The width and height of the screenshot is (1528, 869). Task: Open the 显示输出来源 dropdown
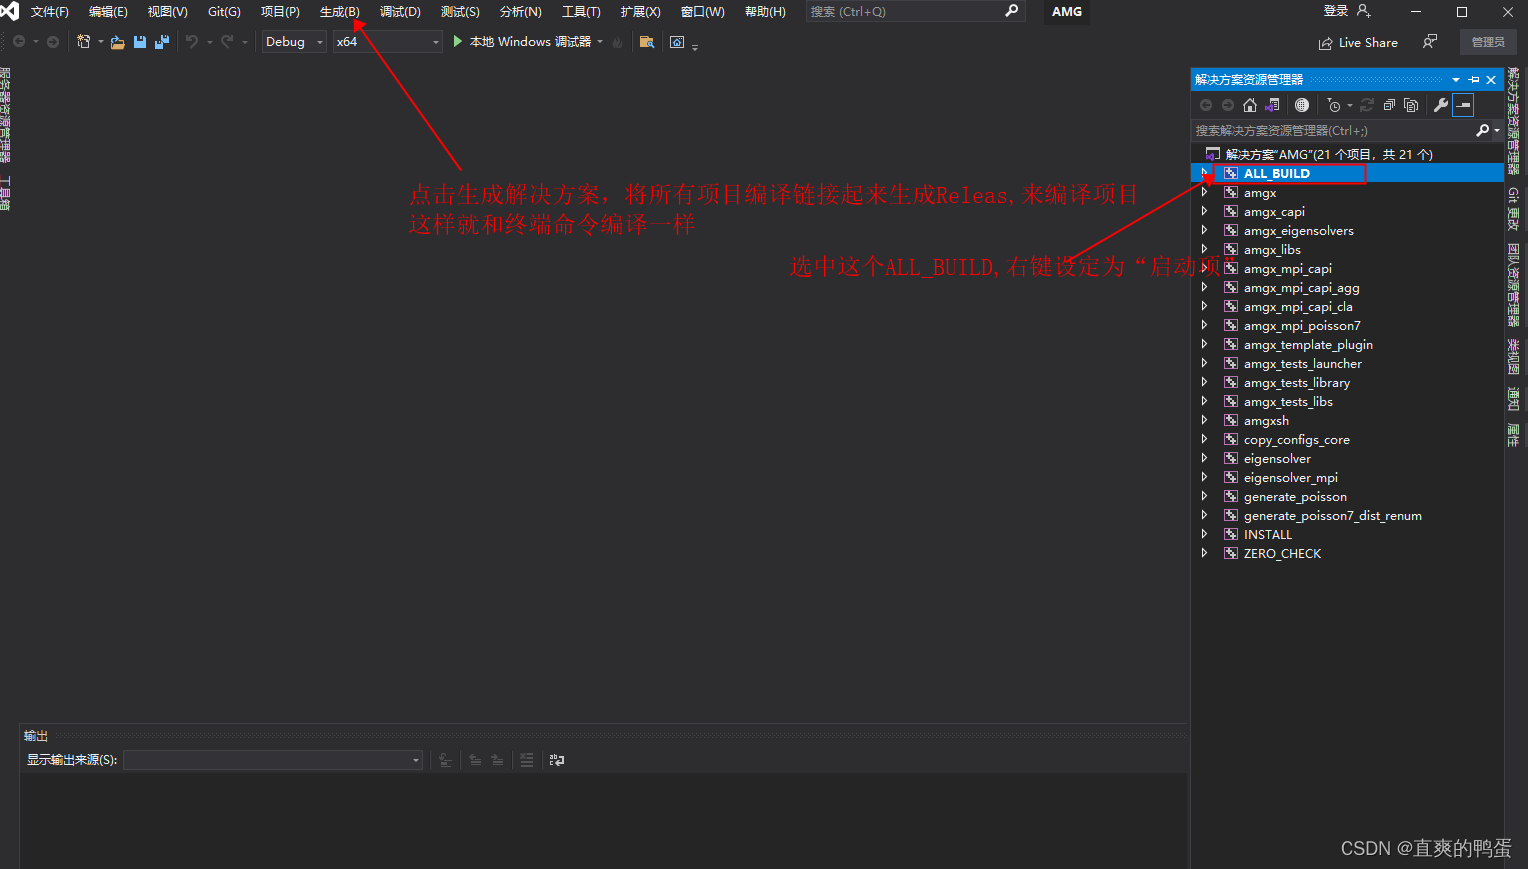(x=272, y=760)
